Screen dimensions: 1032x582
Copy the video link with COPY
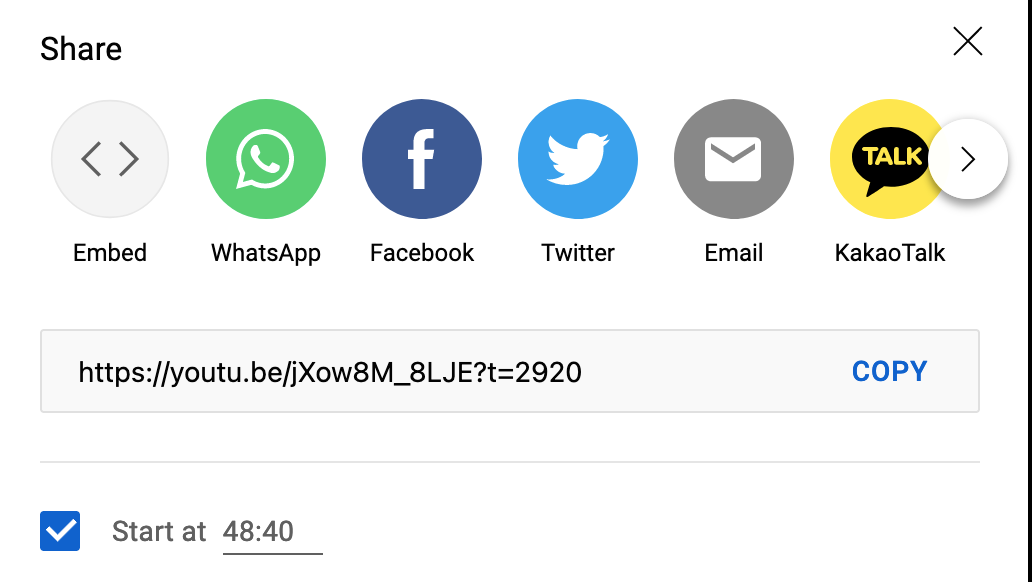pos(889,371)
